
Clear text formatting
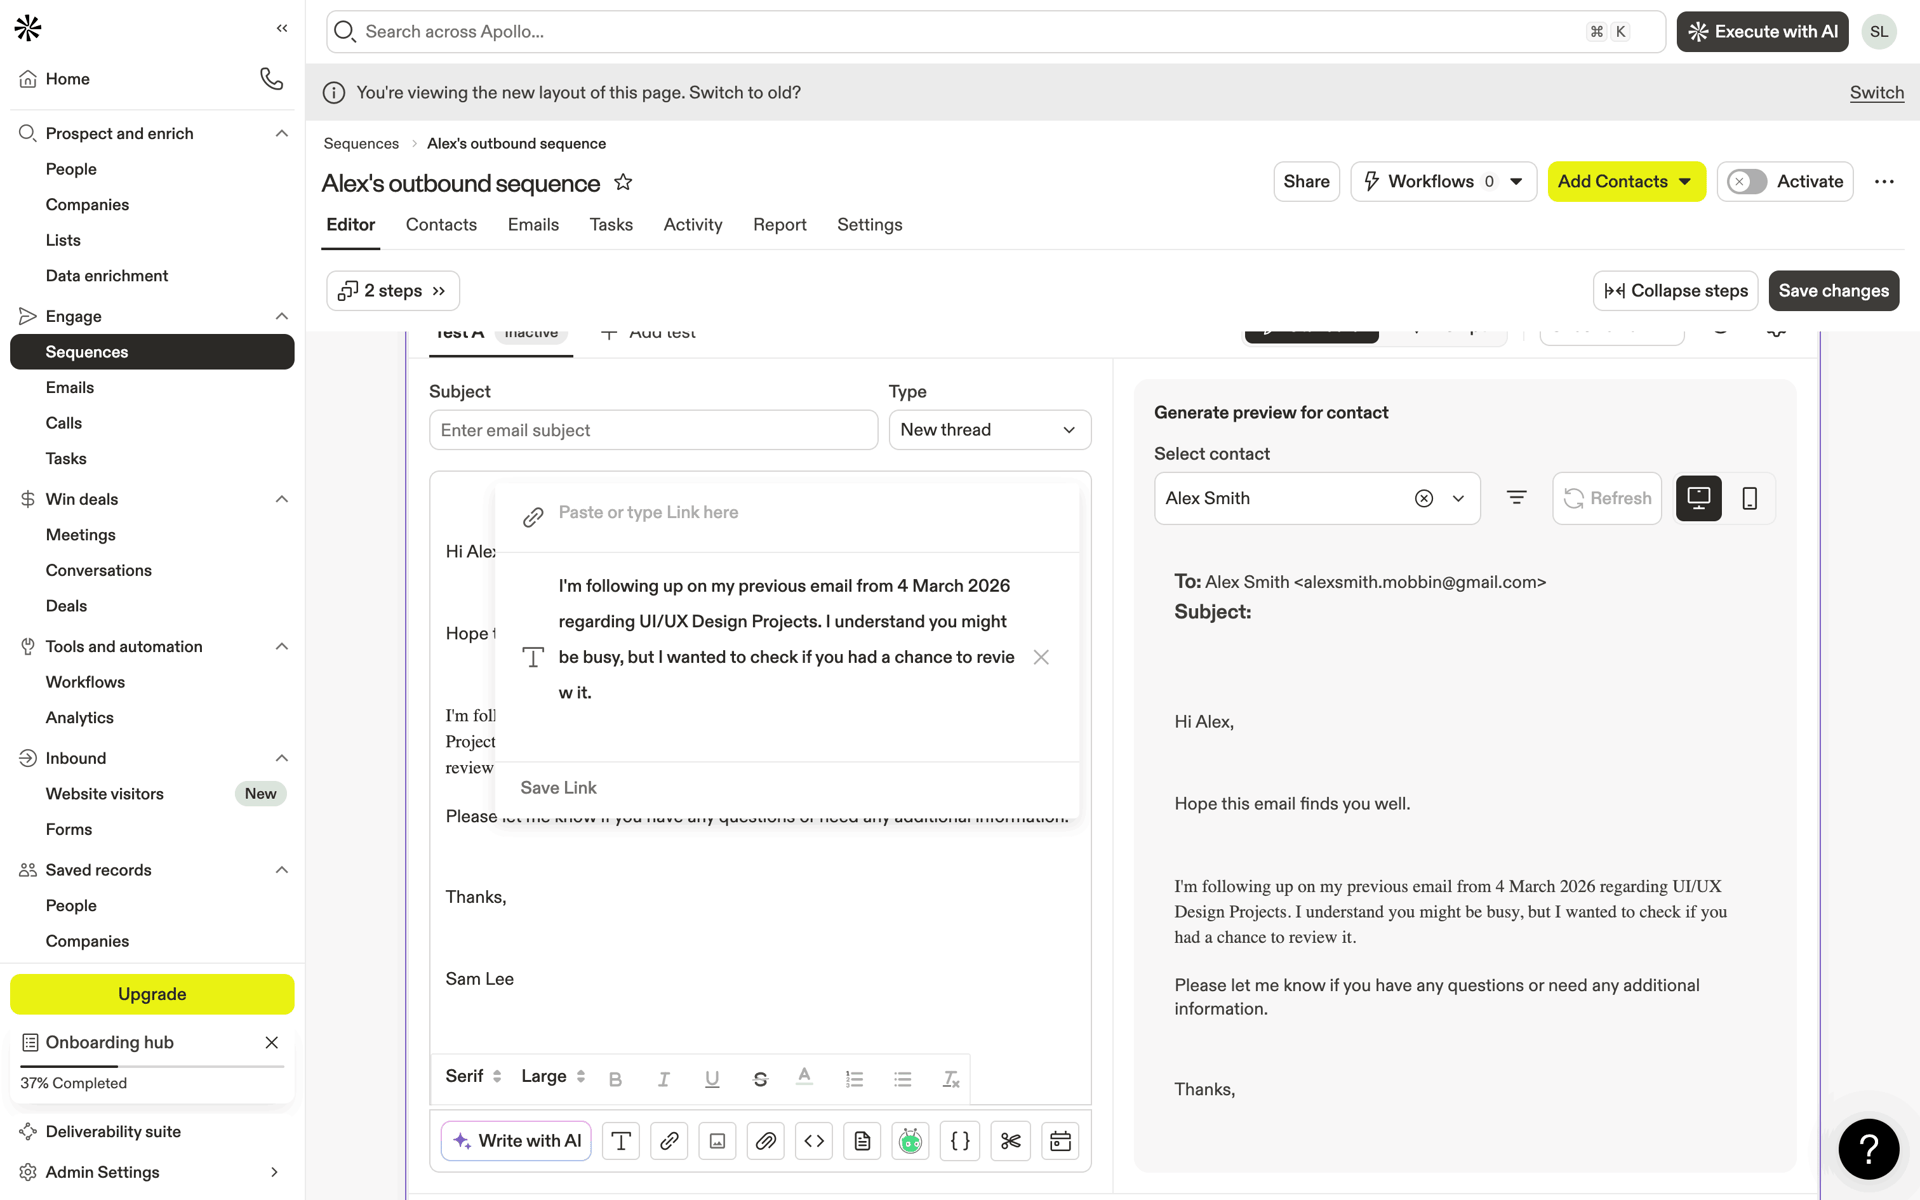point(951,1079)
